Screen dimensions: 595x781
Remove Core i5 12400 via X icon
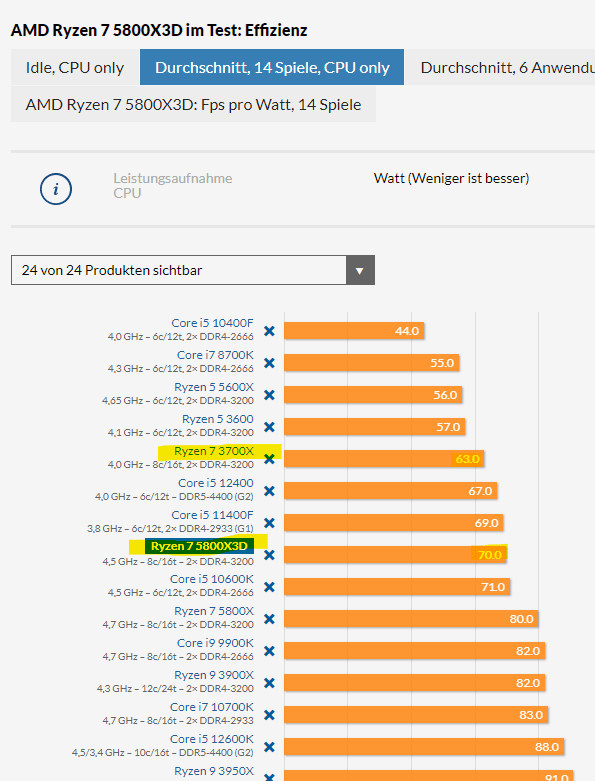pos(269,491)
